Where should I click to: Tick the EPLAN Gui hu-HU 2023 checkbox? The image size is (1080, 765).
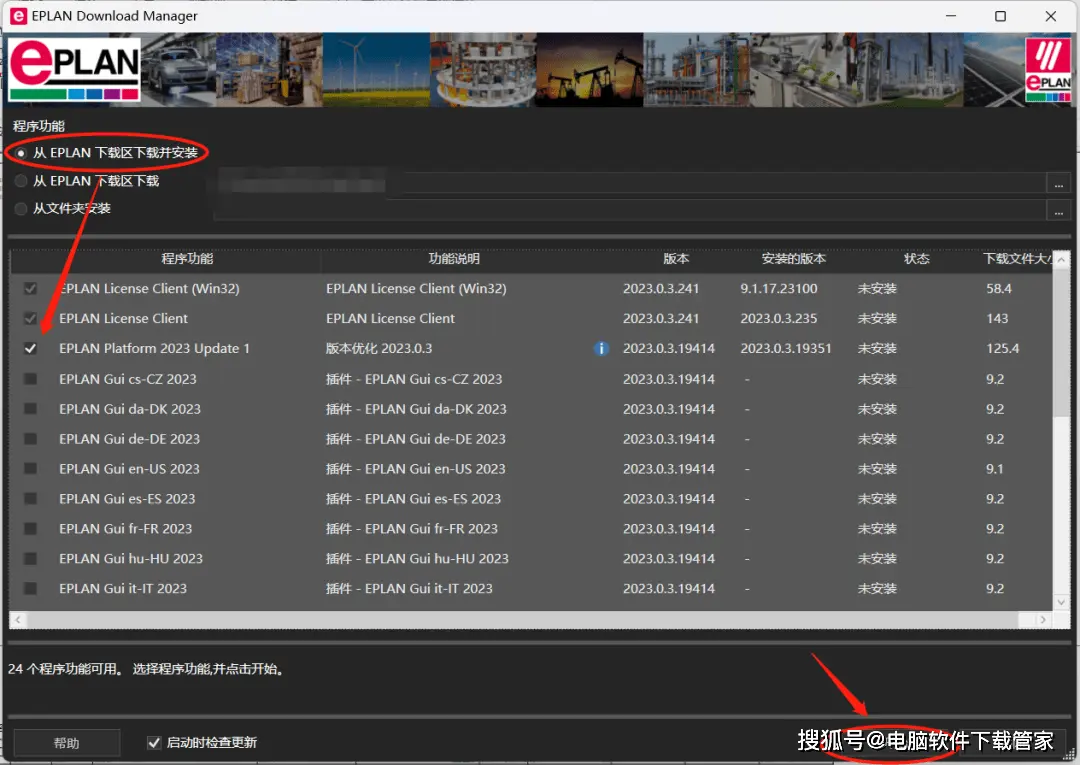point(30,558)
